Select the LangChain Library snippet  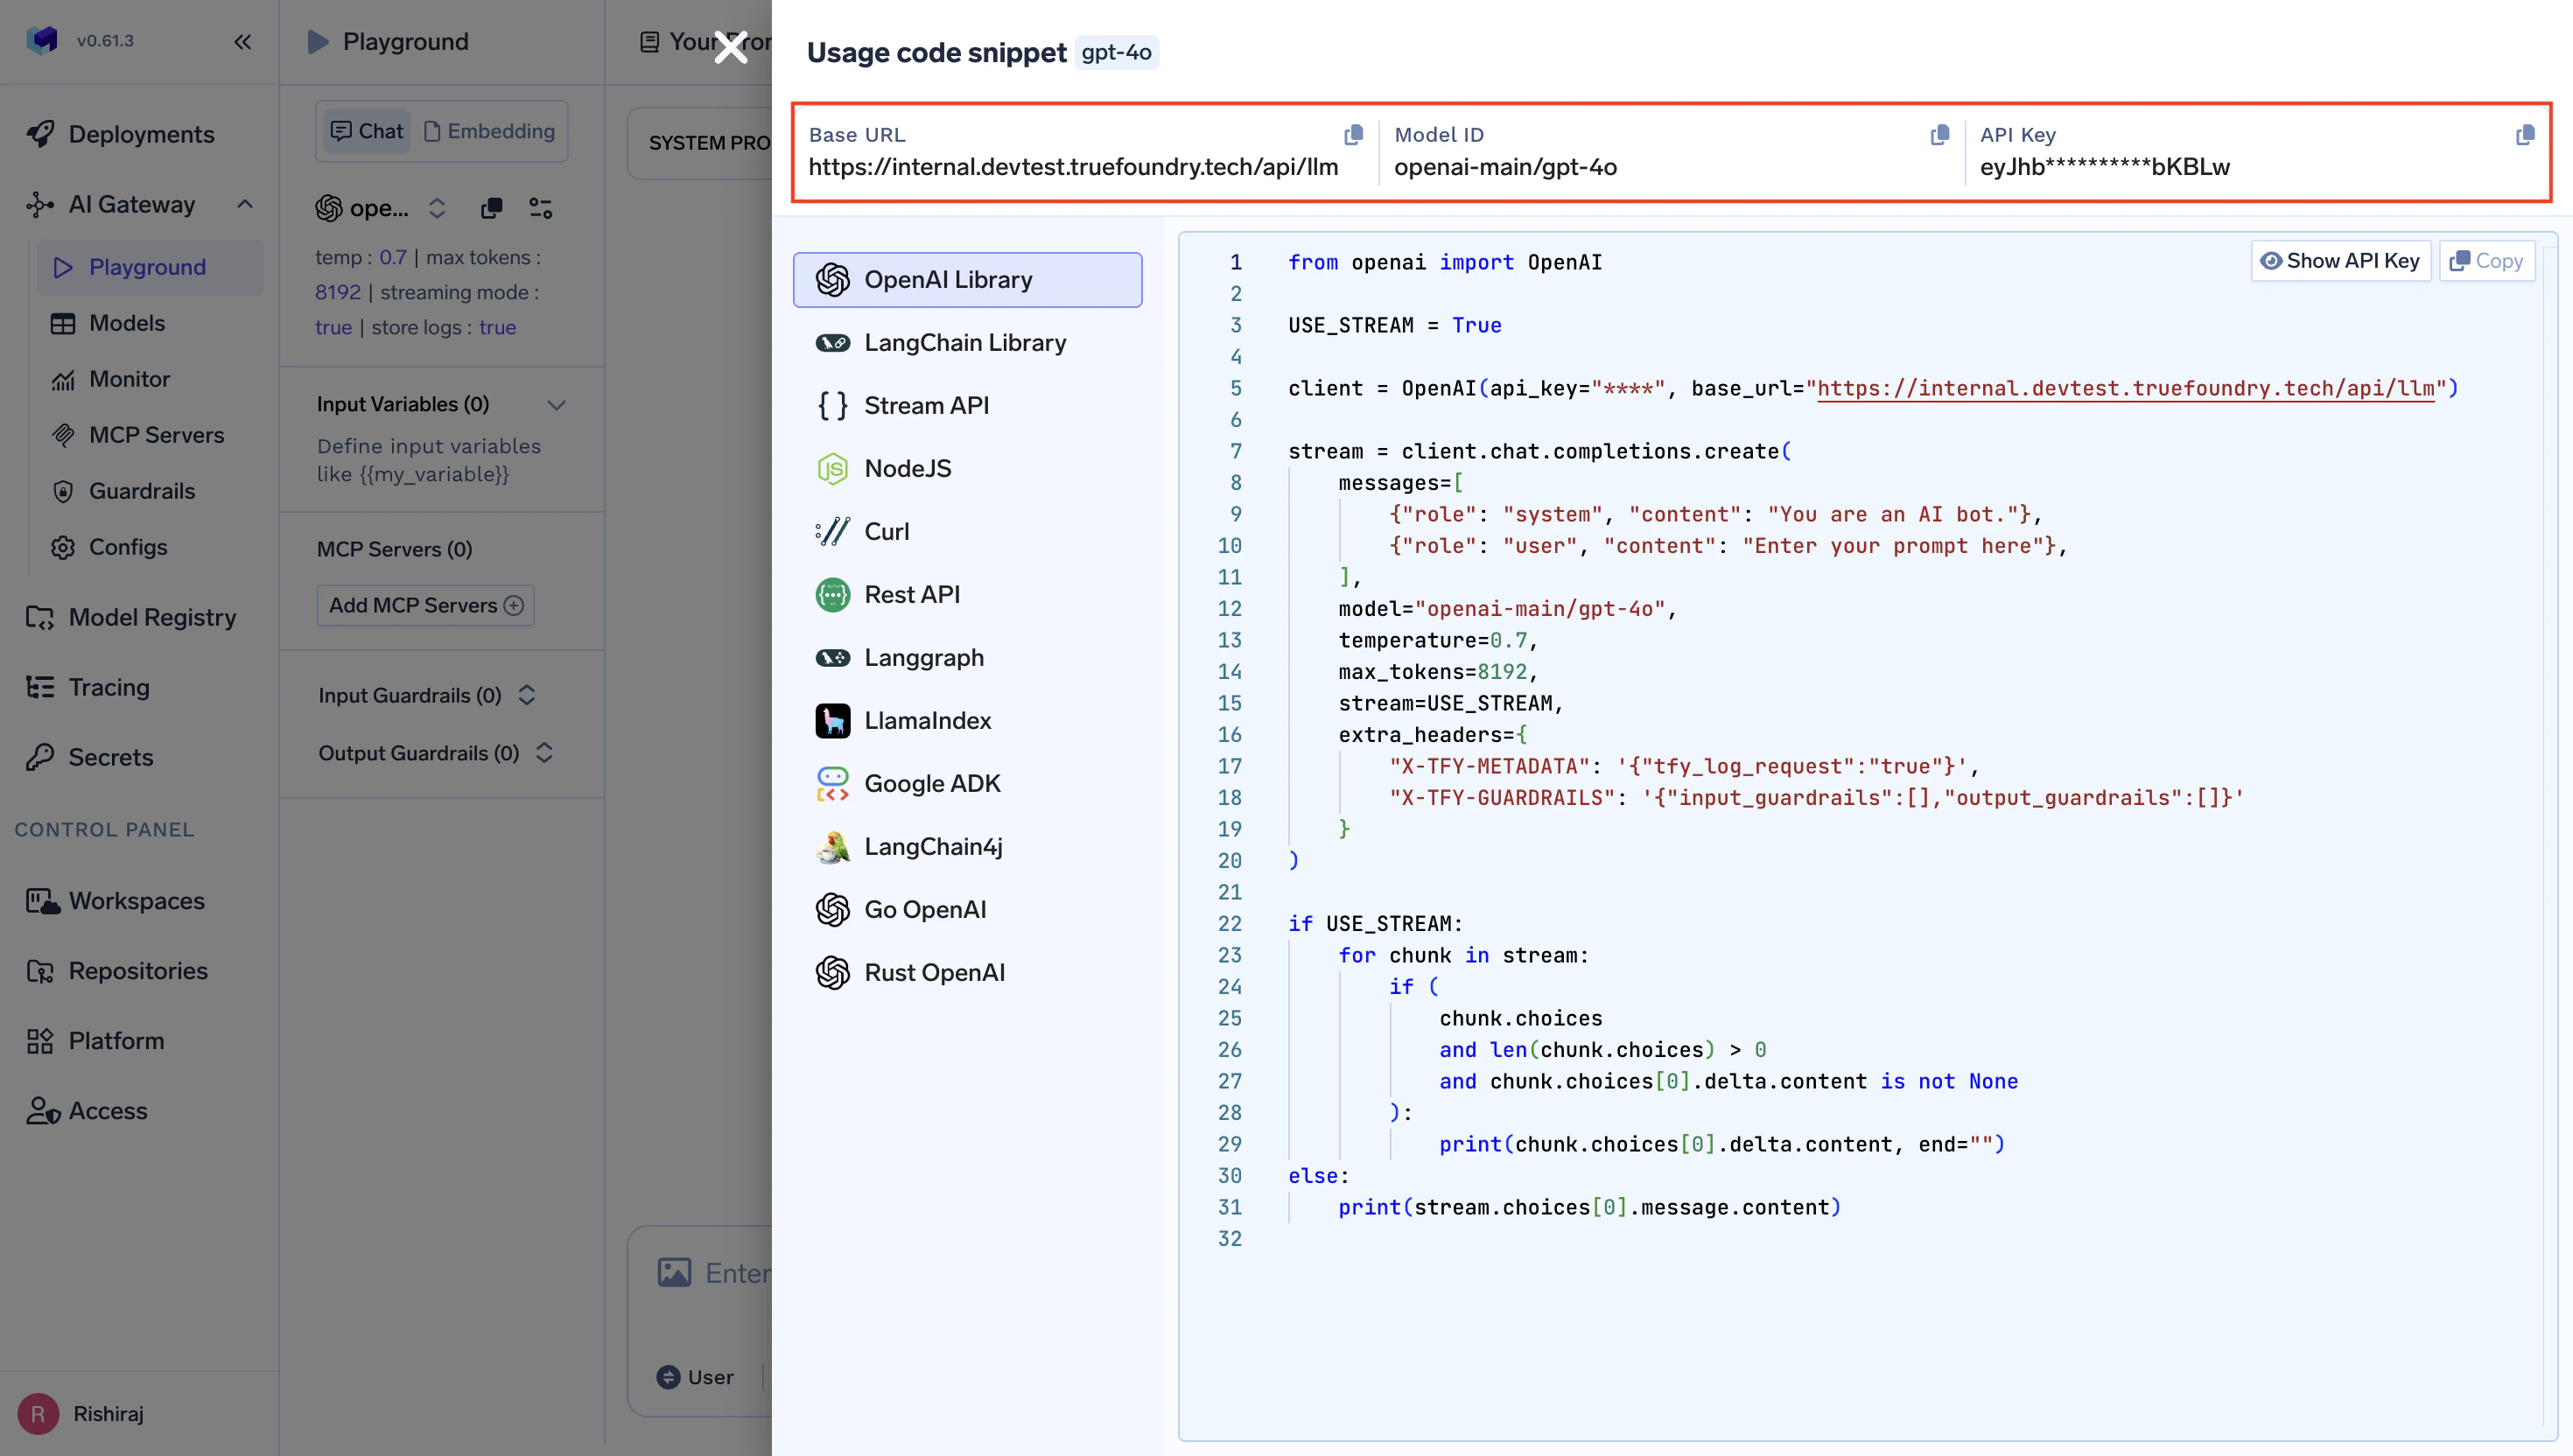click(964, 342)
